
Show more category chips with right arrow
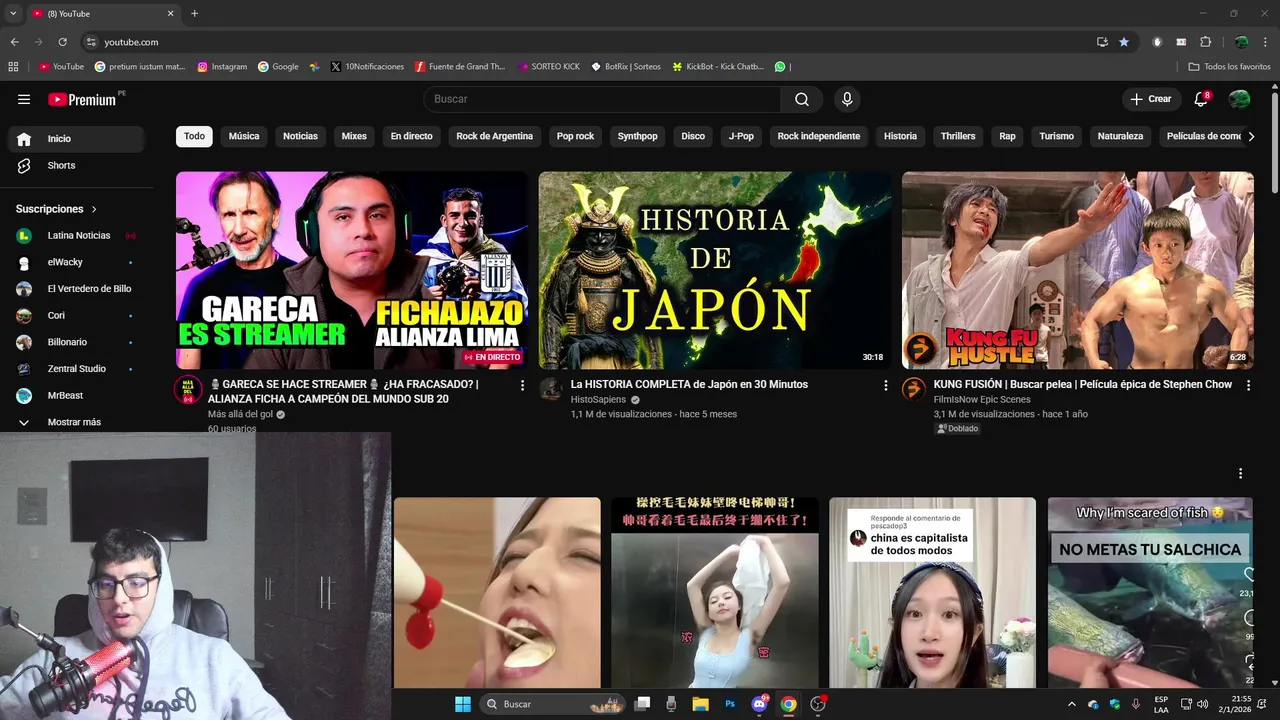pos(1250,136)
